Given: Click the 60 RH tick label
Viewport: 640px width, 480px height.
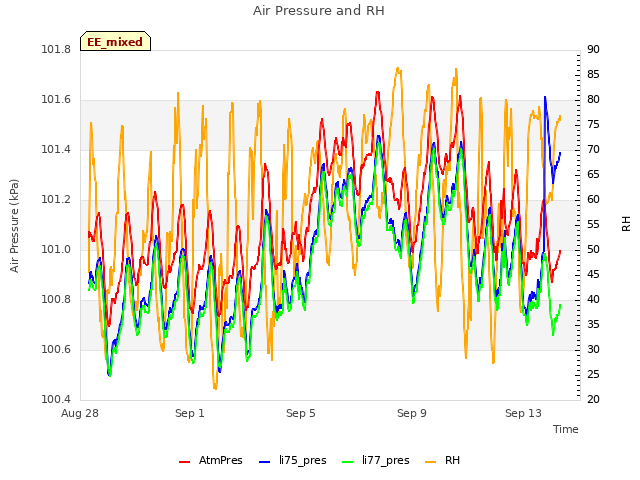Looking at the screenshot, I should [593, 200].
